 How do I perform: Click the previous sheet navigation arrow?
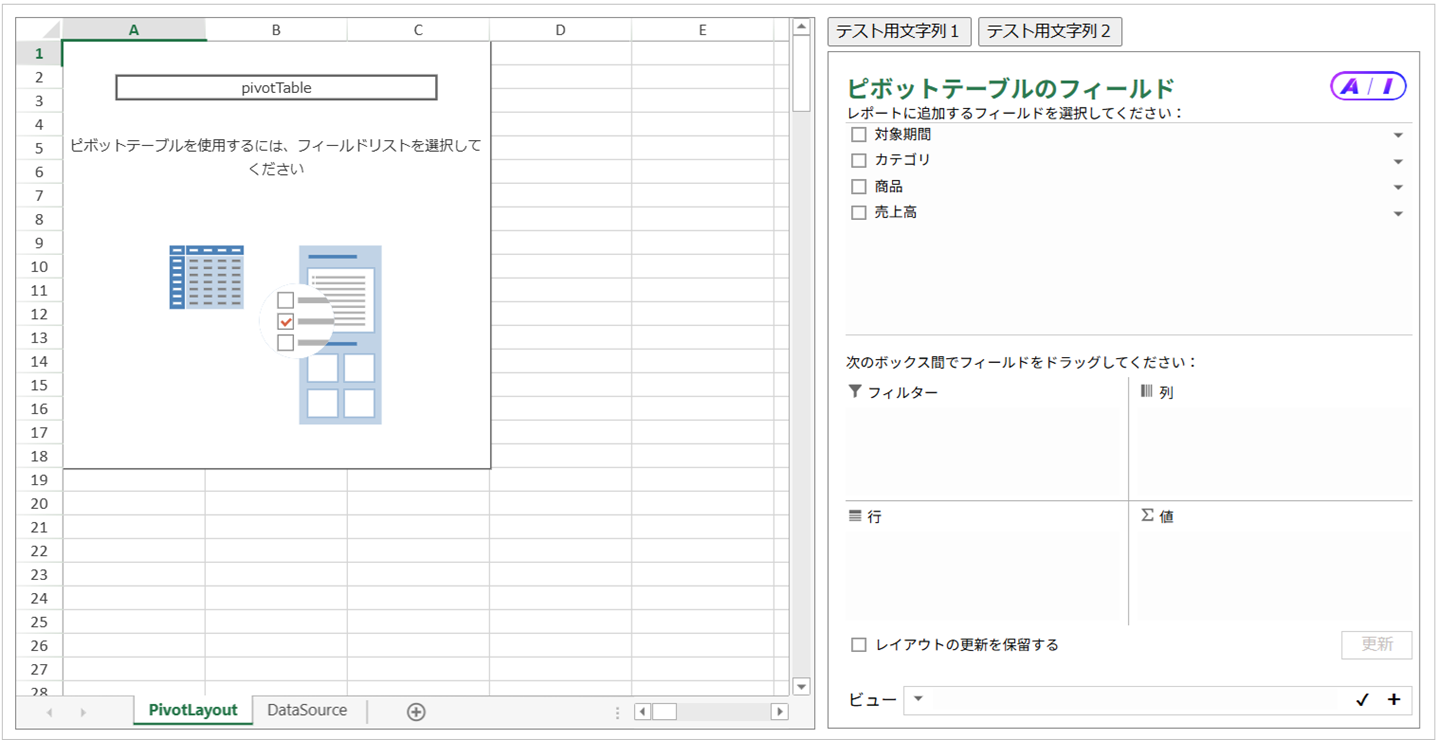coord(49,712)
